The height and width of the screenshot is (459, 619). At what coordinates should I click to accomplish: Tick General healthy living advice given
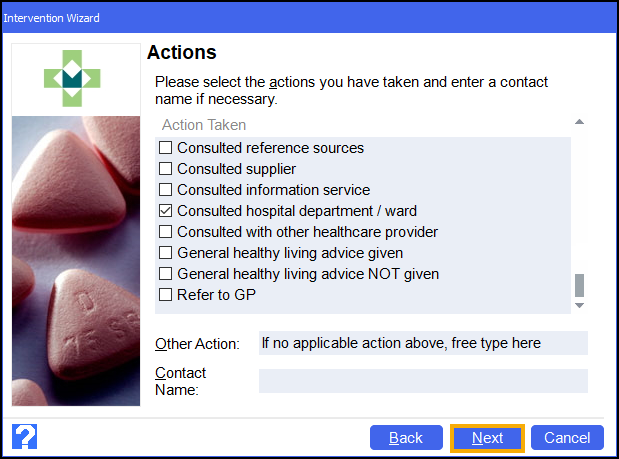(166, 253)
